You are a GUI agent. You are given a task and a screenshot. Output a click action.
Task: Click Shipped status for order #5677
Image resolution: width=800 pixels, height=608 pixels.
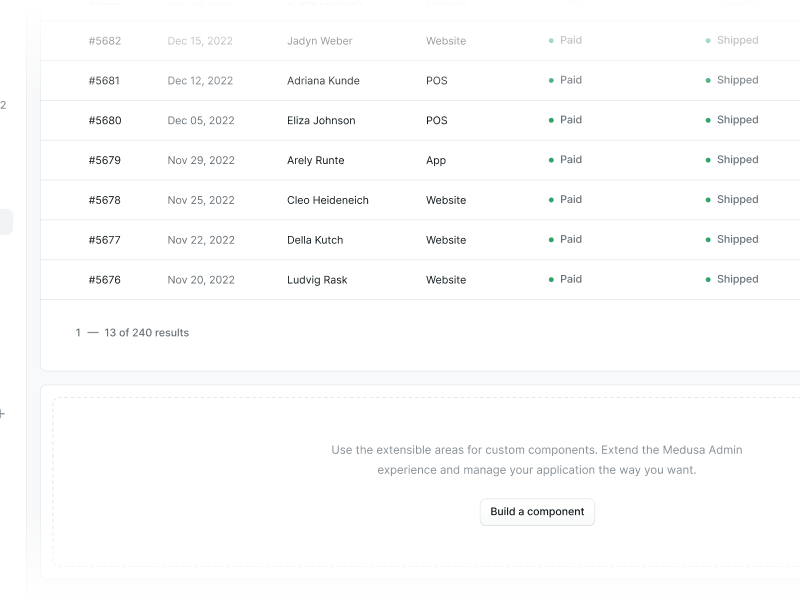[x=732, y=239]
